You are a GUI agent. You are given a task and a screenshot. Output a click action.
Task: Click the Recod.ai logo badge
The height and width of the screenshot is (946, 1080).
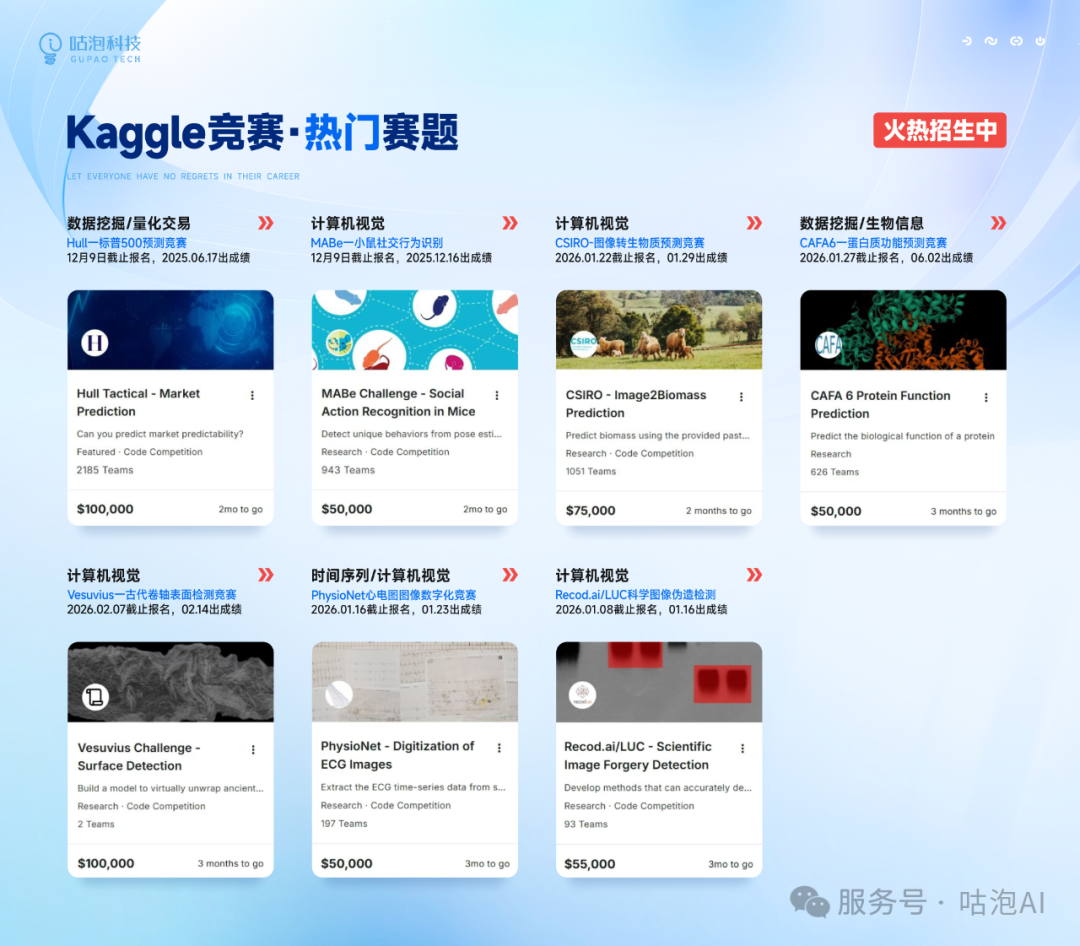point(583,695)
